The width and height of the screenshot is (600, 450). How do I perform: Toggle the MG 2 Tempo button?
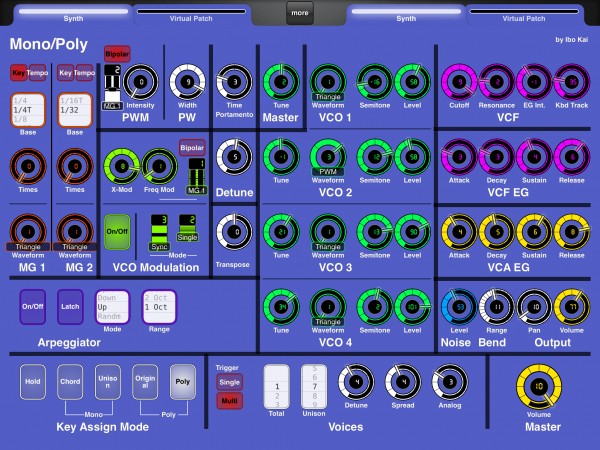click(85, 72)
